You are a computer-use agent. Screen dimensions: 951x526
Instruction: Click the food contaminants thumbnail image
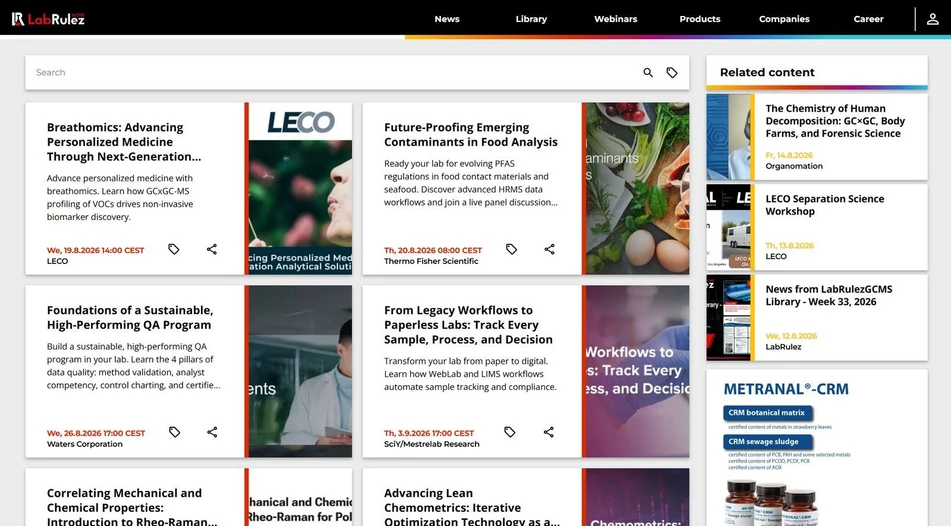[637, 188]
